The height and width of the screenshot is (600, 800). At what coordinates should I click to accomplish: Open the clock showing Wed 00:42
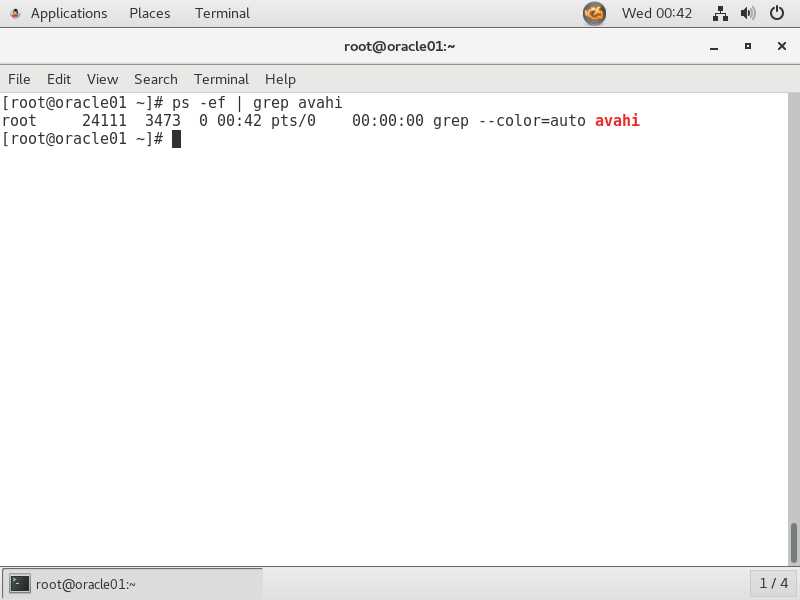(x=657, y=13)
